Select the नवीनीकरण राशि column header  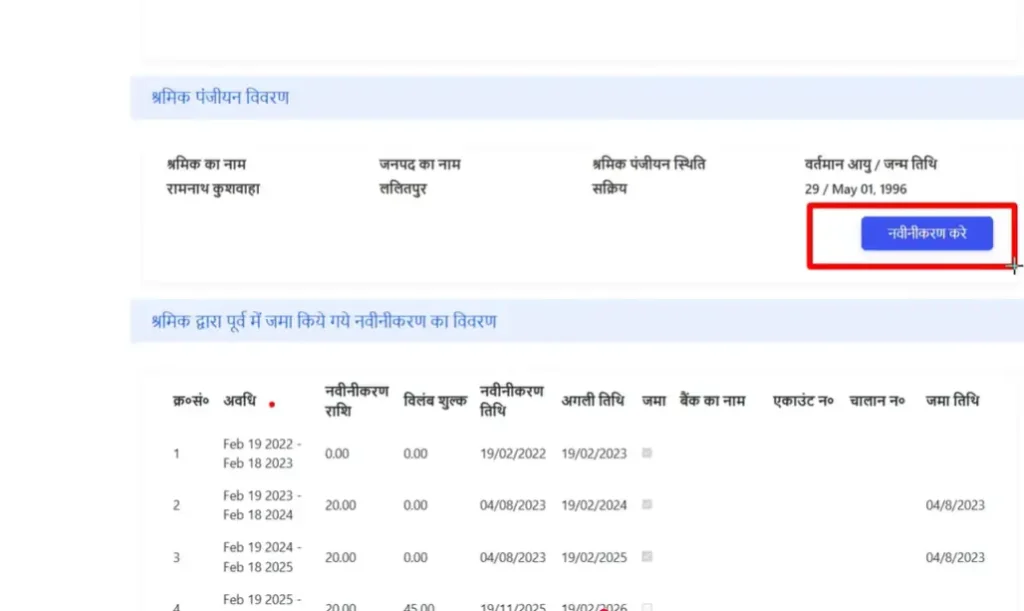click(x=354, y=399)
